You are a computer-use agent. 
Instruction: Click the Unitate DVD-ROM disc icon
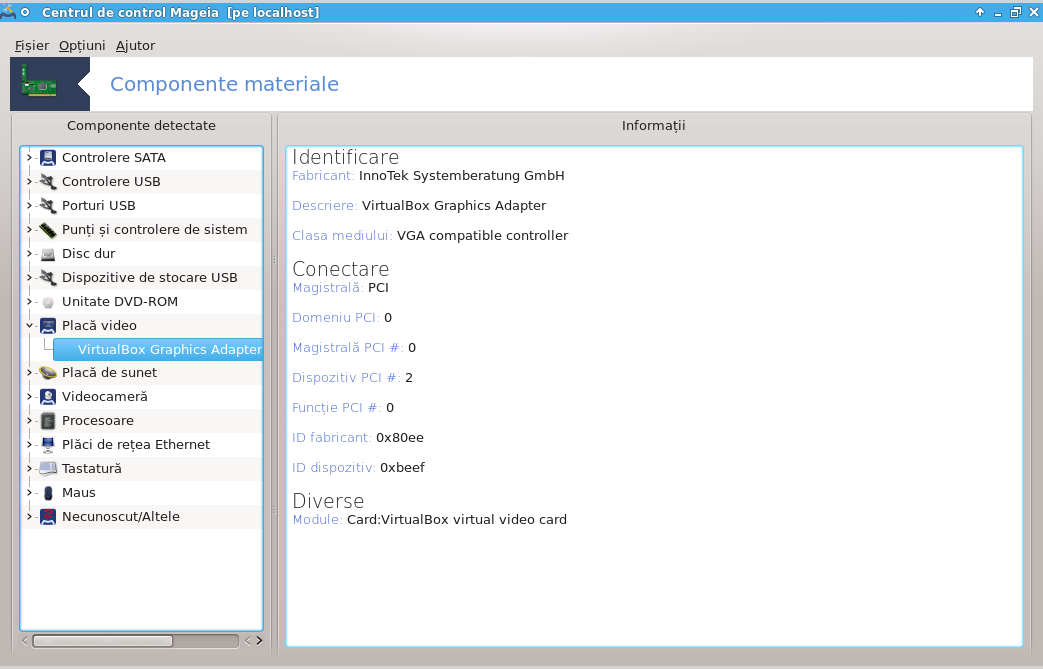[48, 302]
